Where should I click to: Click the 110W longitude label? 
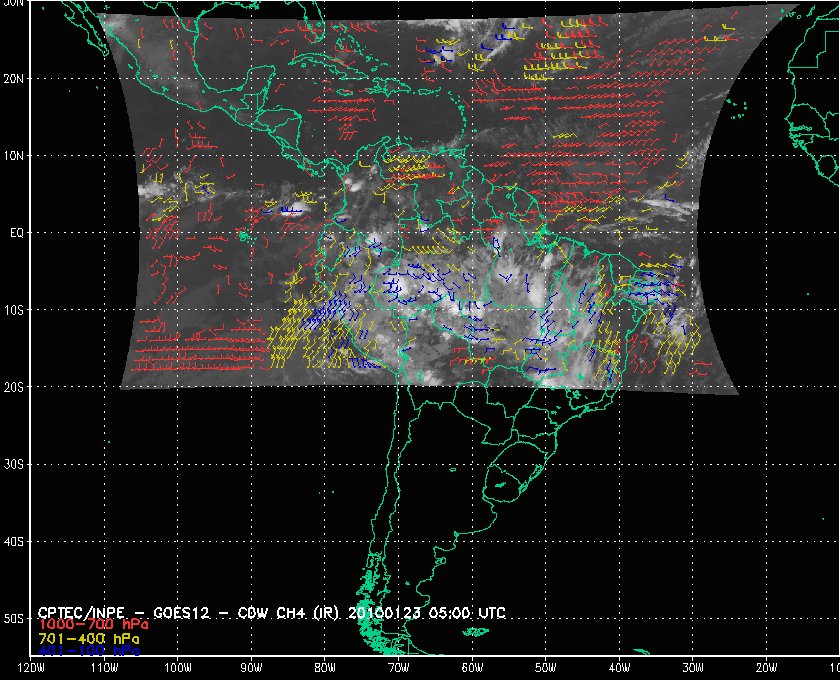104,668
